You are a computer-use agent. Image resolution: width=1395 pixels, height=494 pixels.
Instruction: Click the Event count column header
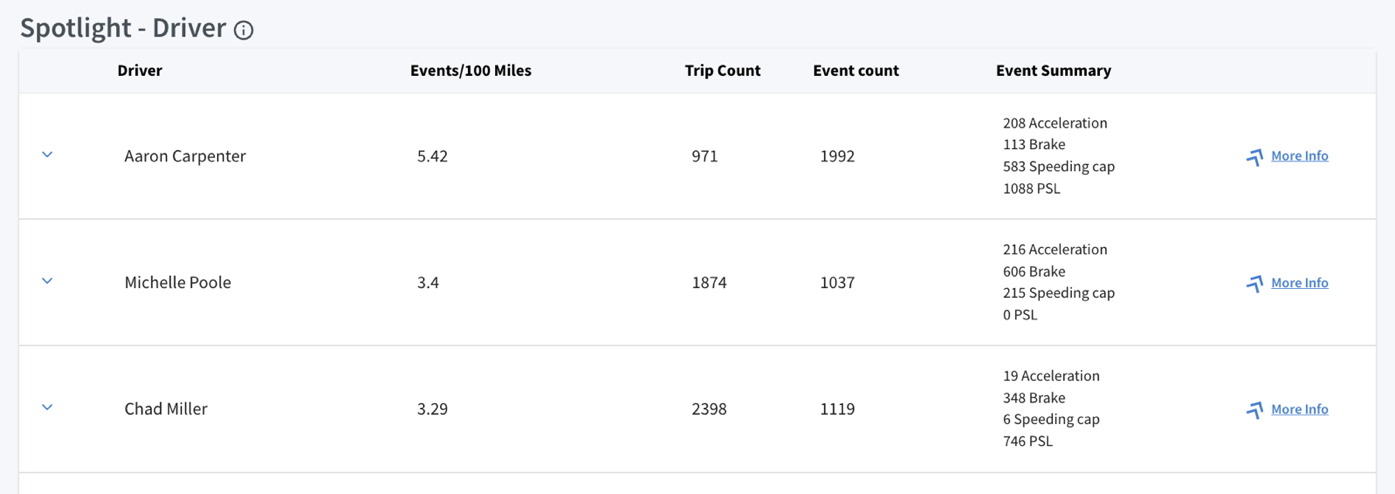[x=856, y=71]
